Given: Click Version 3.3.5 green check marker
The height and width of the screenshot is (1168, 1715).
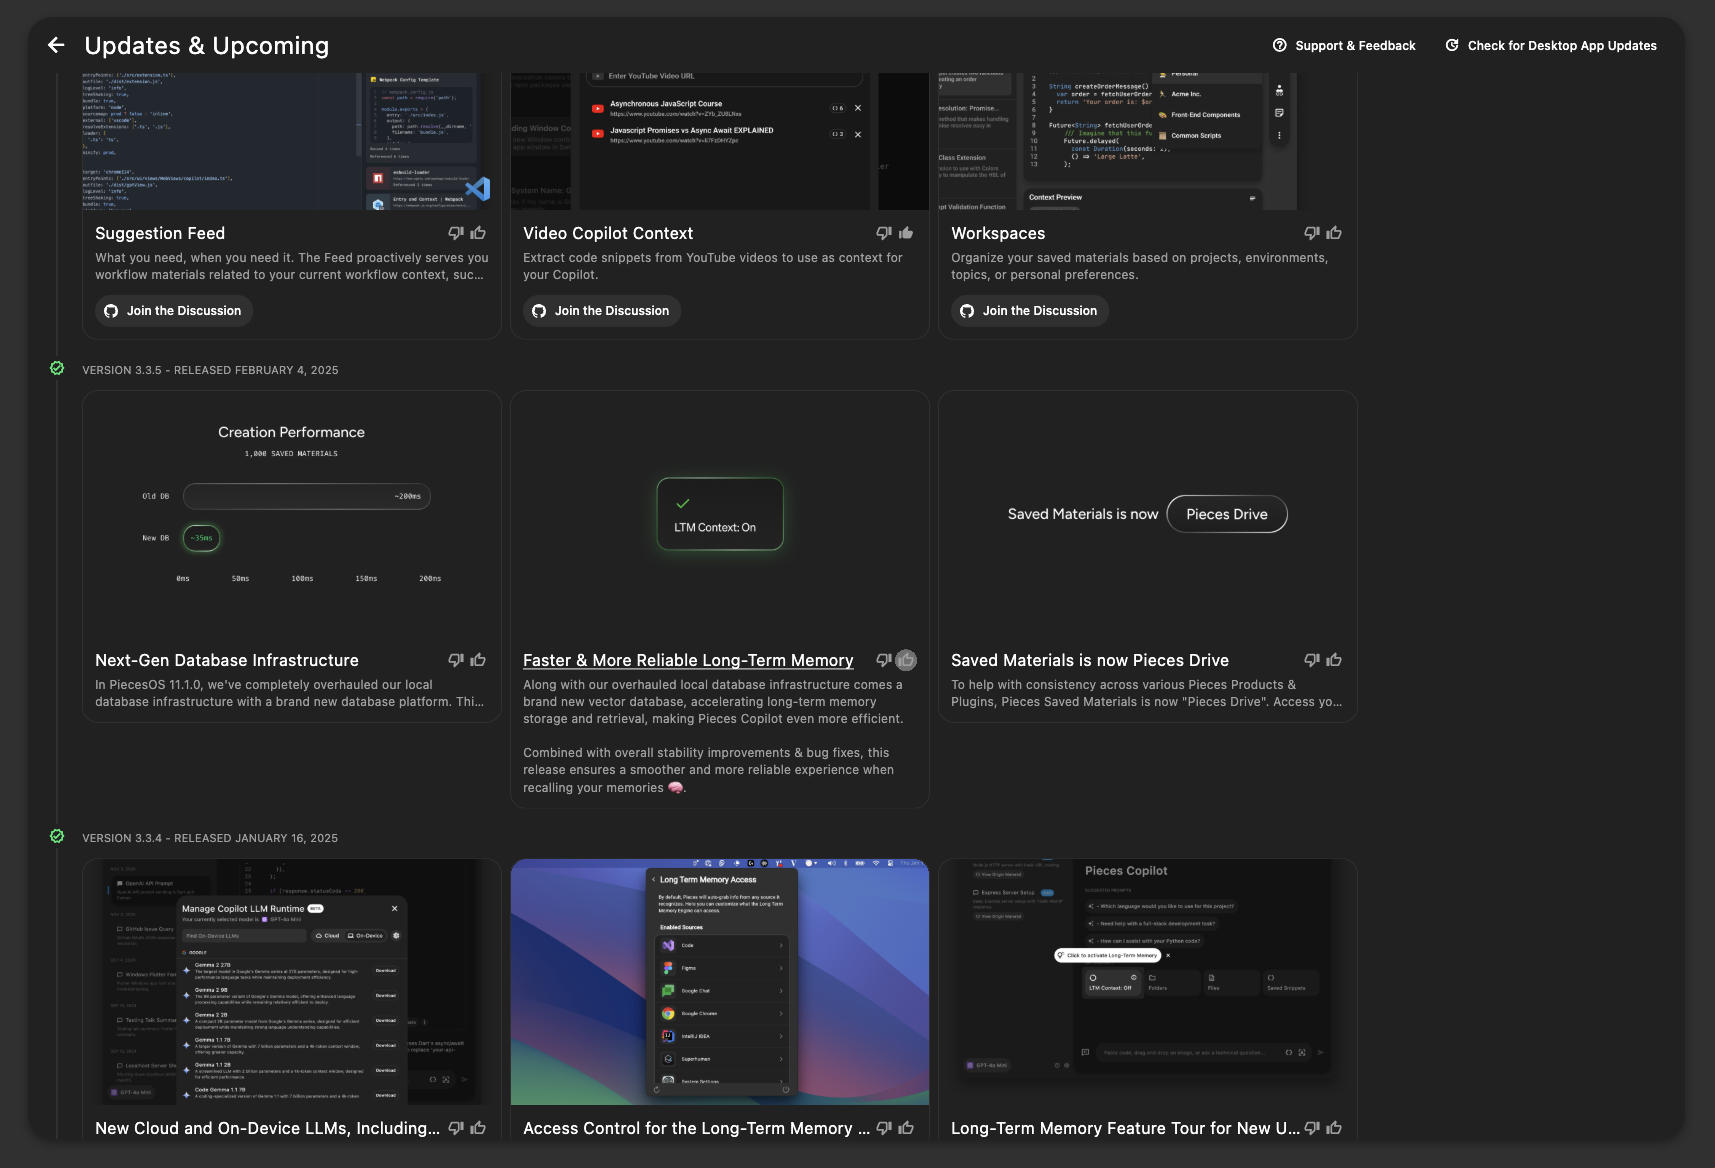Looking at the screenshot, I should coord(57,368).
